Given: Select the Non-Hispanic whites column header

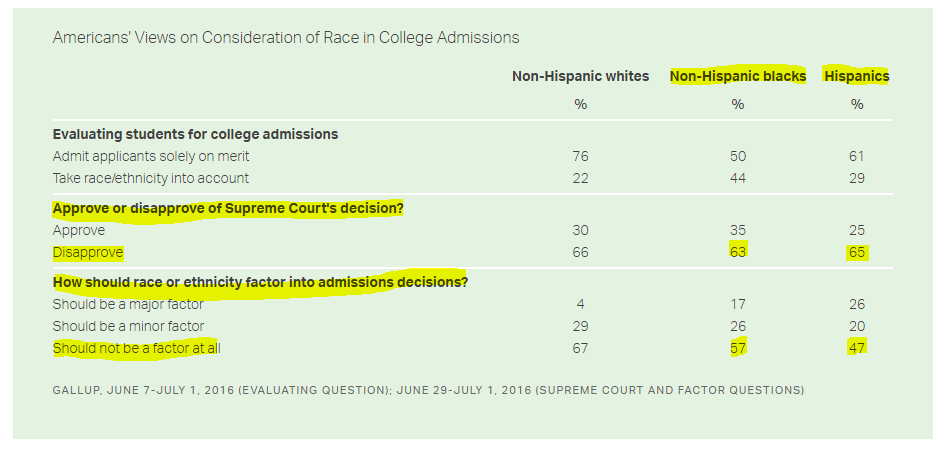Looking at the screenshot, I should pos(580,76).
